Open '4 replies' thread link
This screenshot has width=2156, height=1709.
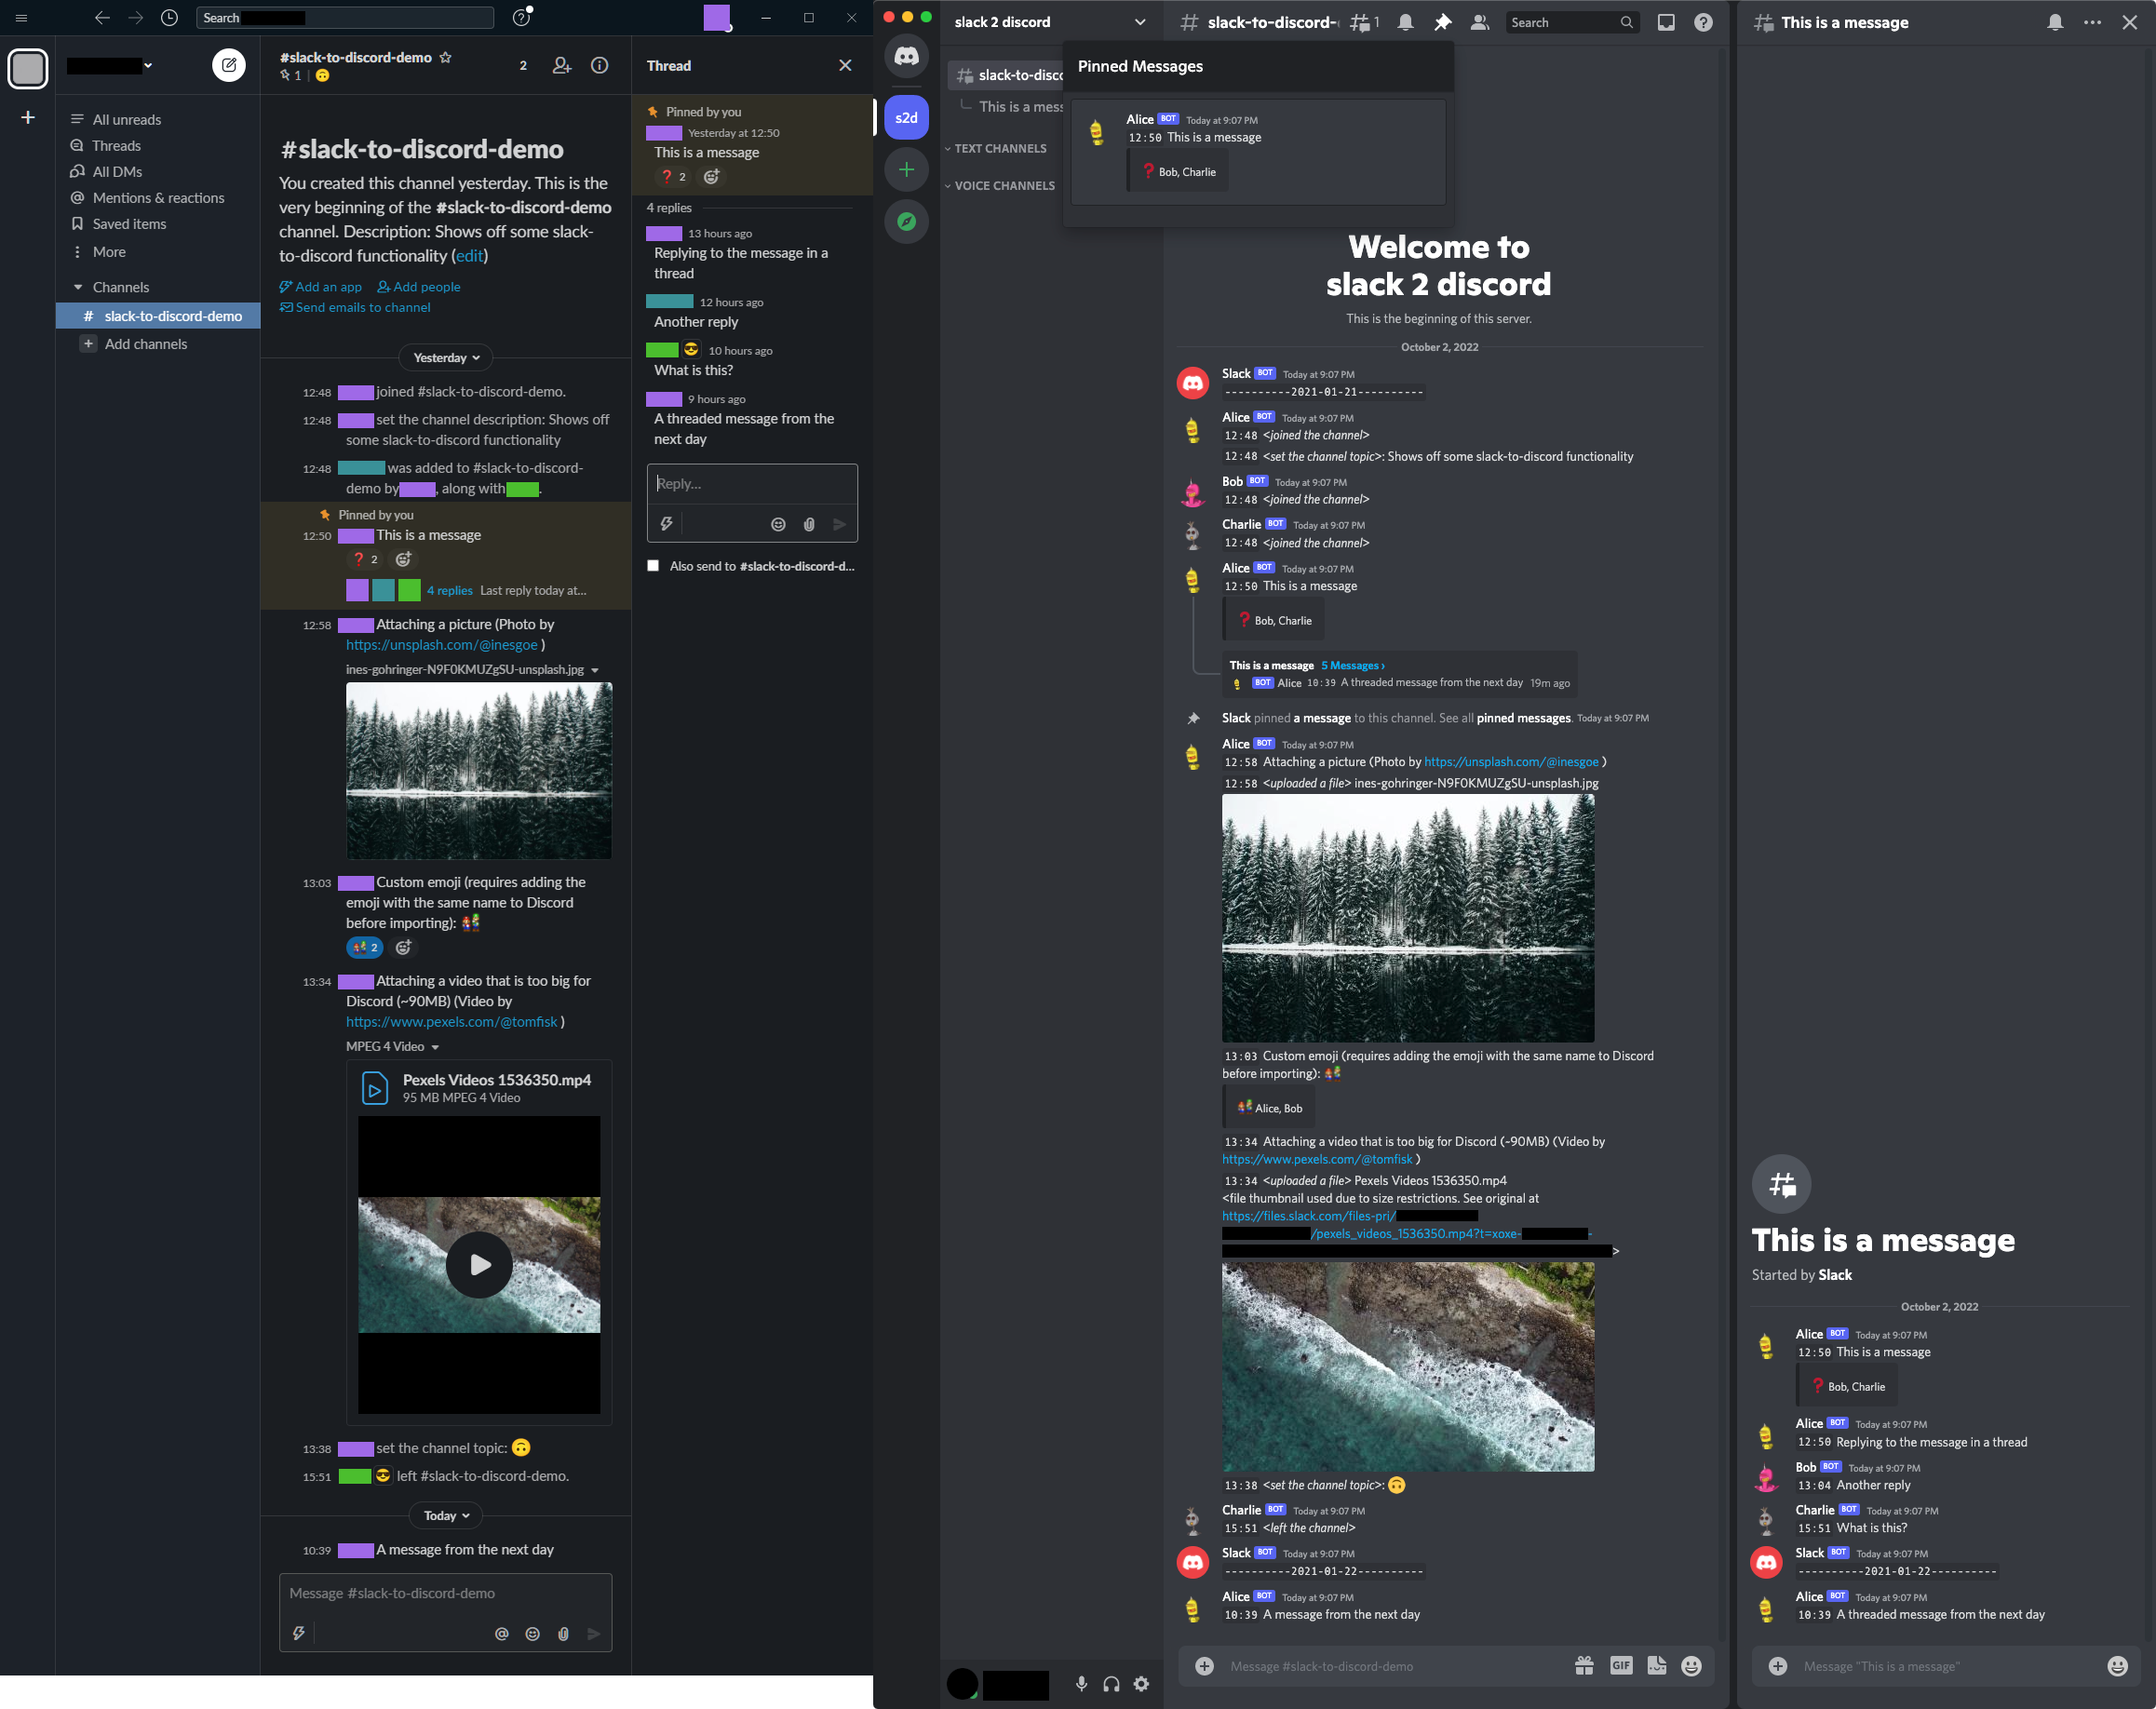click(450, 590)
